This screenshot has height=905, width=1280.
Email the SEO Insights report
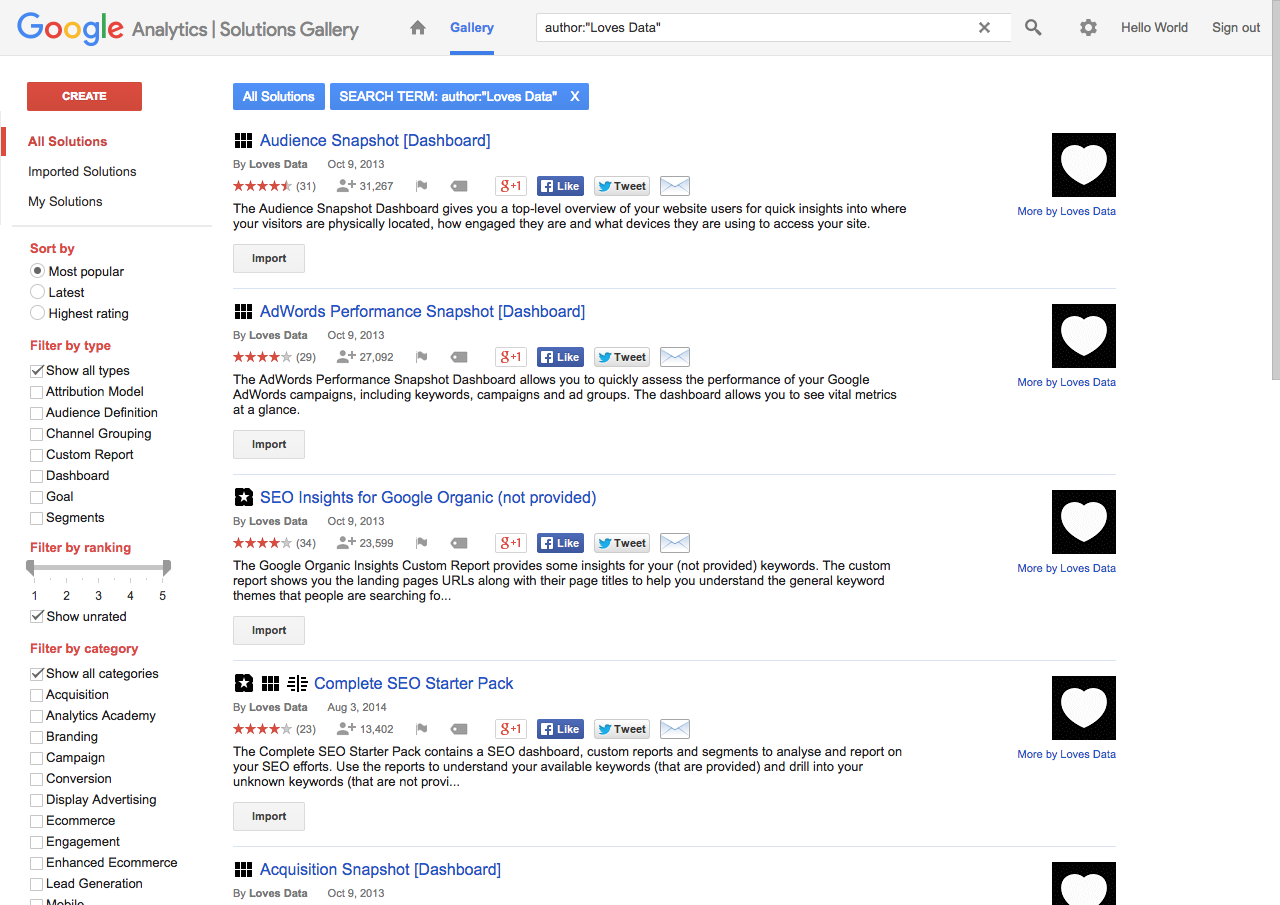(675, 543)
